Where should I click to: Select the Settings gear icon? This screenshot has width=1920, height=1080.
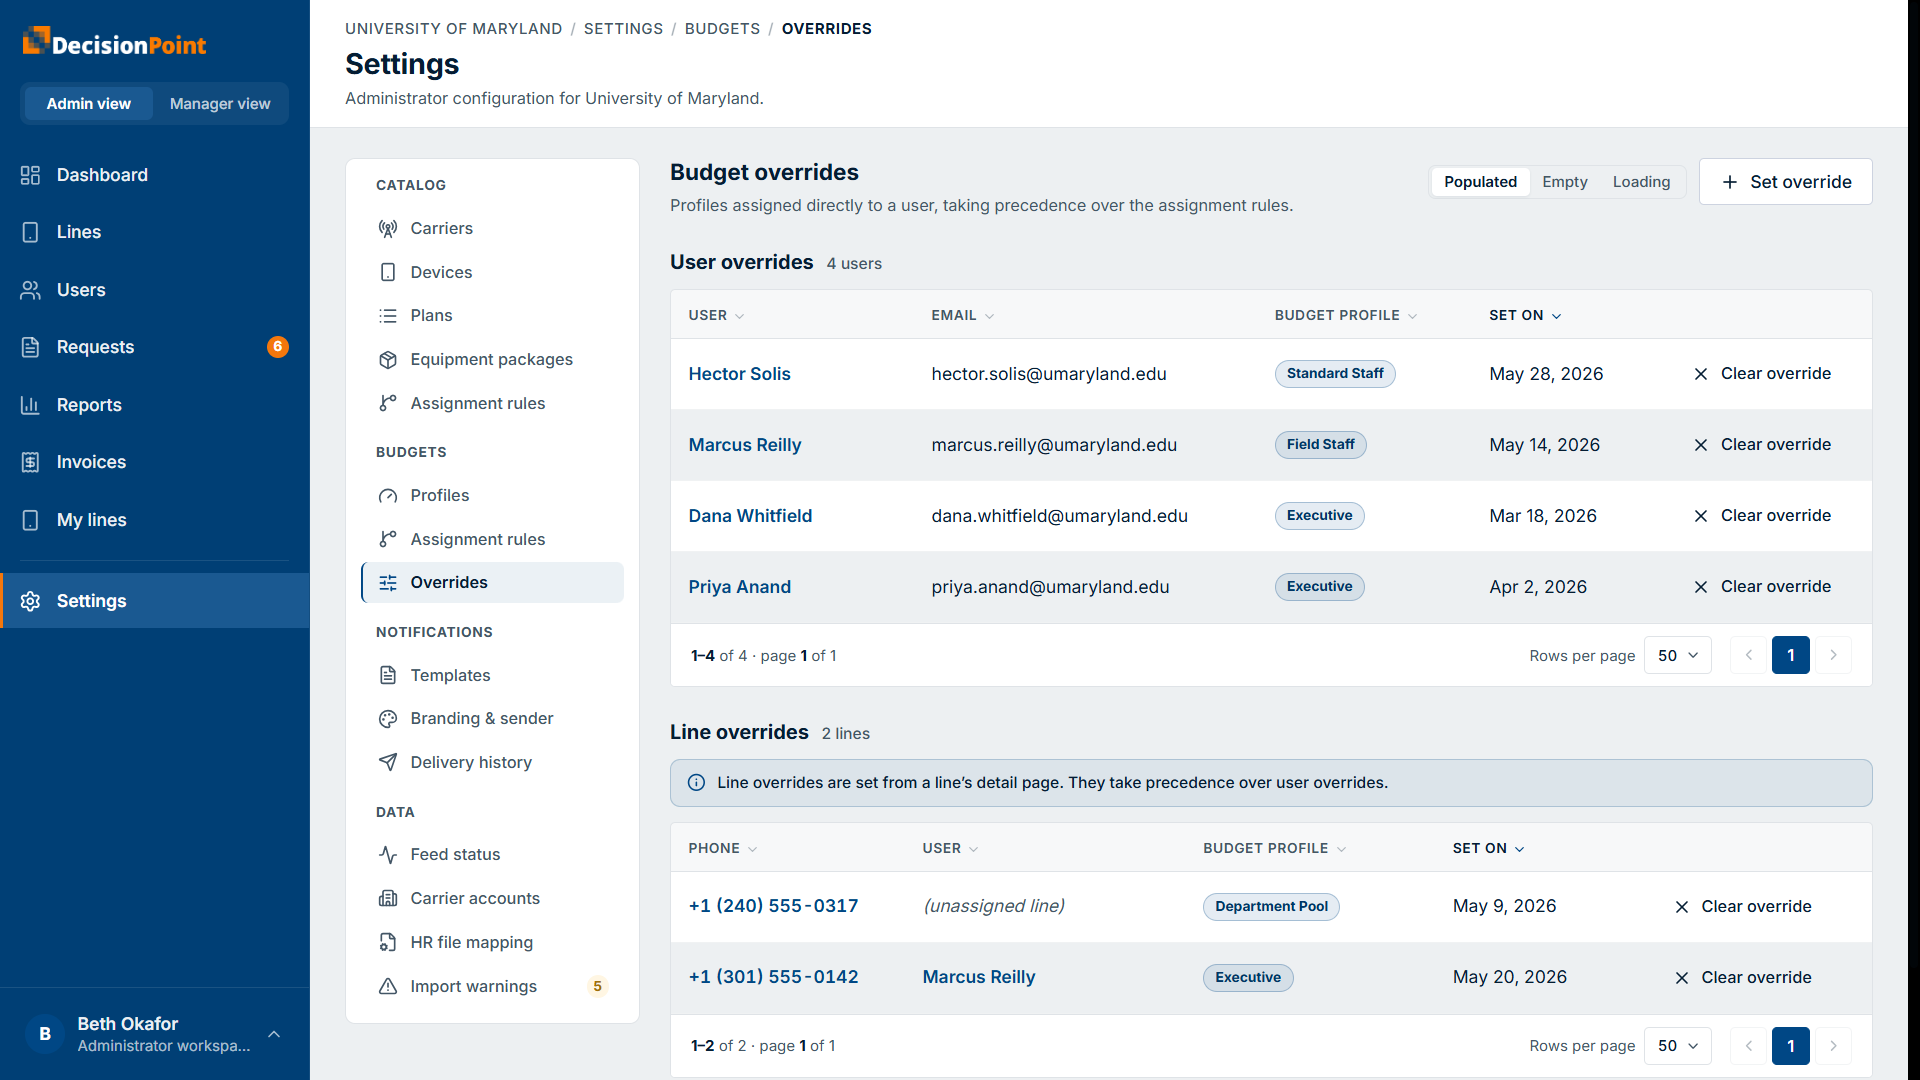pyautogui.click(x=30, y=601)
